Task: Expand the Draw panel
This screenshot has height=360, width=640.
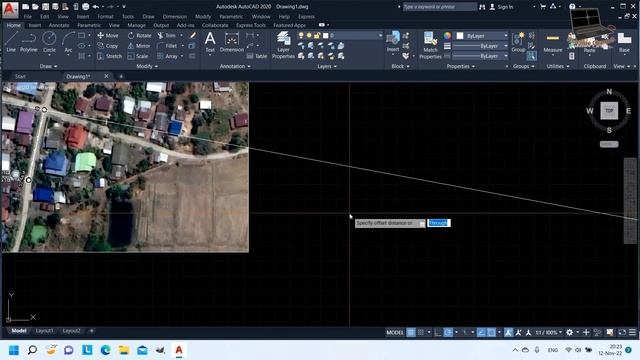Action: click(48, 66)
